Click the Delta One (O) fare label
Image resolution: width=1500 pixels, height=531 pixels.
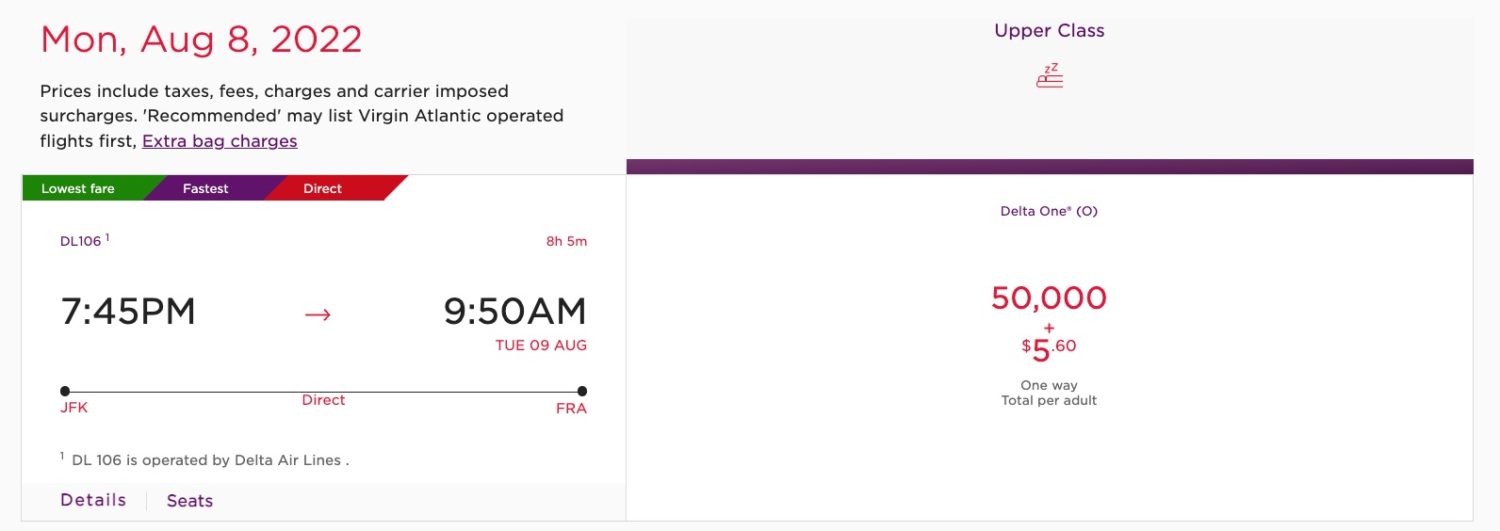coord(1049,211)
